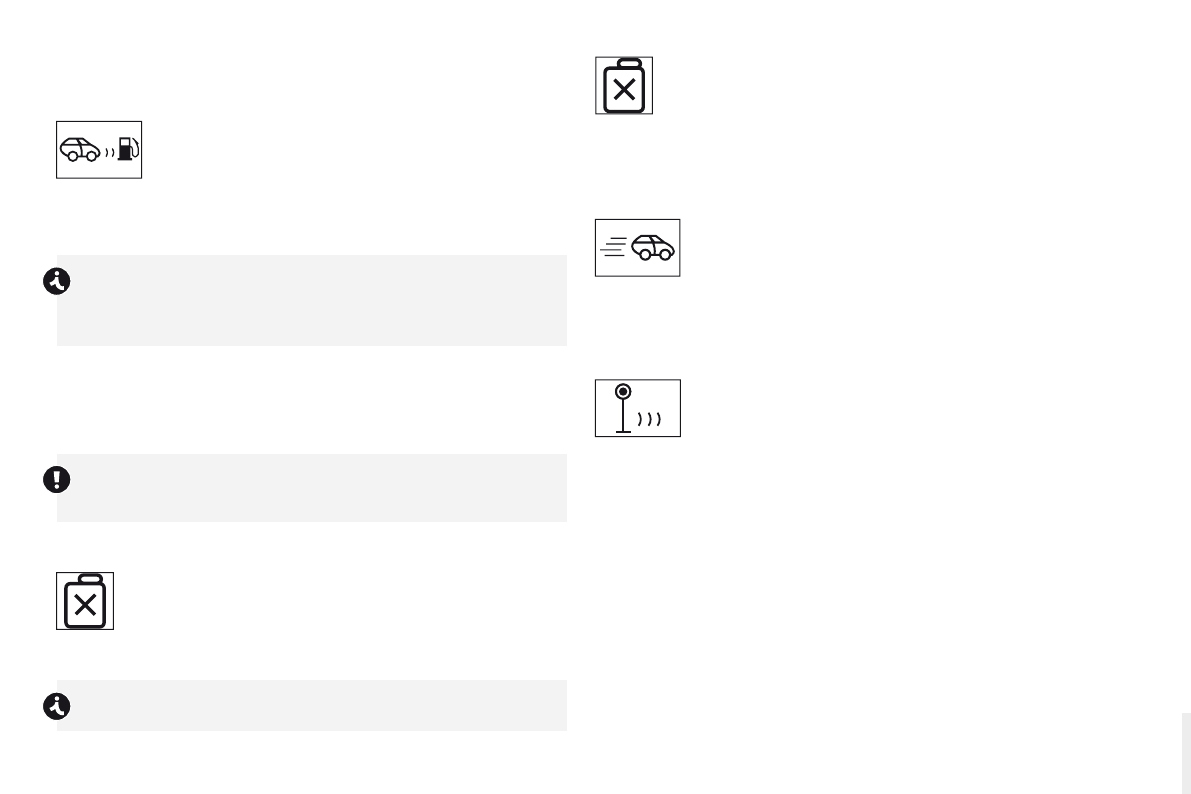Click the gray warning box beside exclamation icon

tap(312, 488)
